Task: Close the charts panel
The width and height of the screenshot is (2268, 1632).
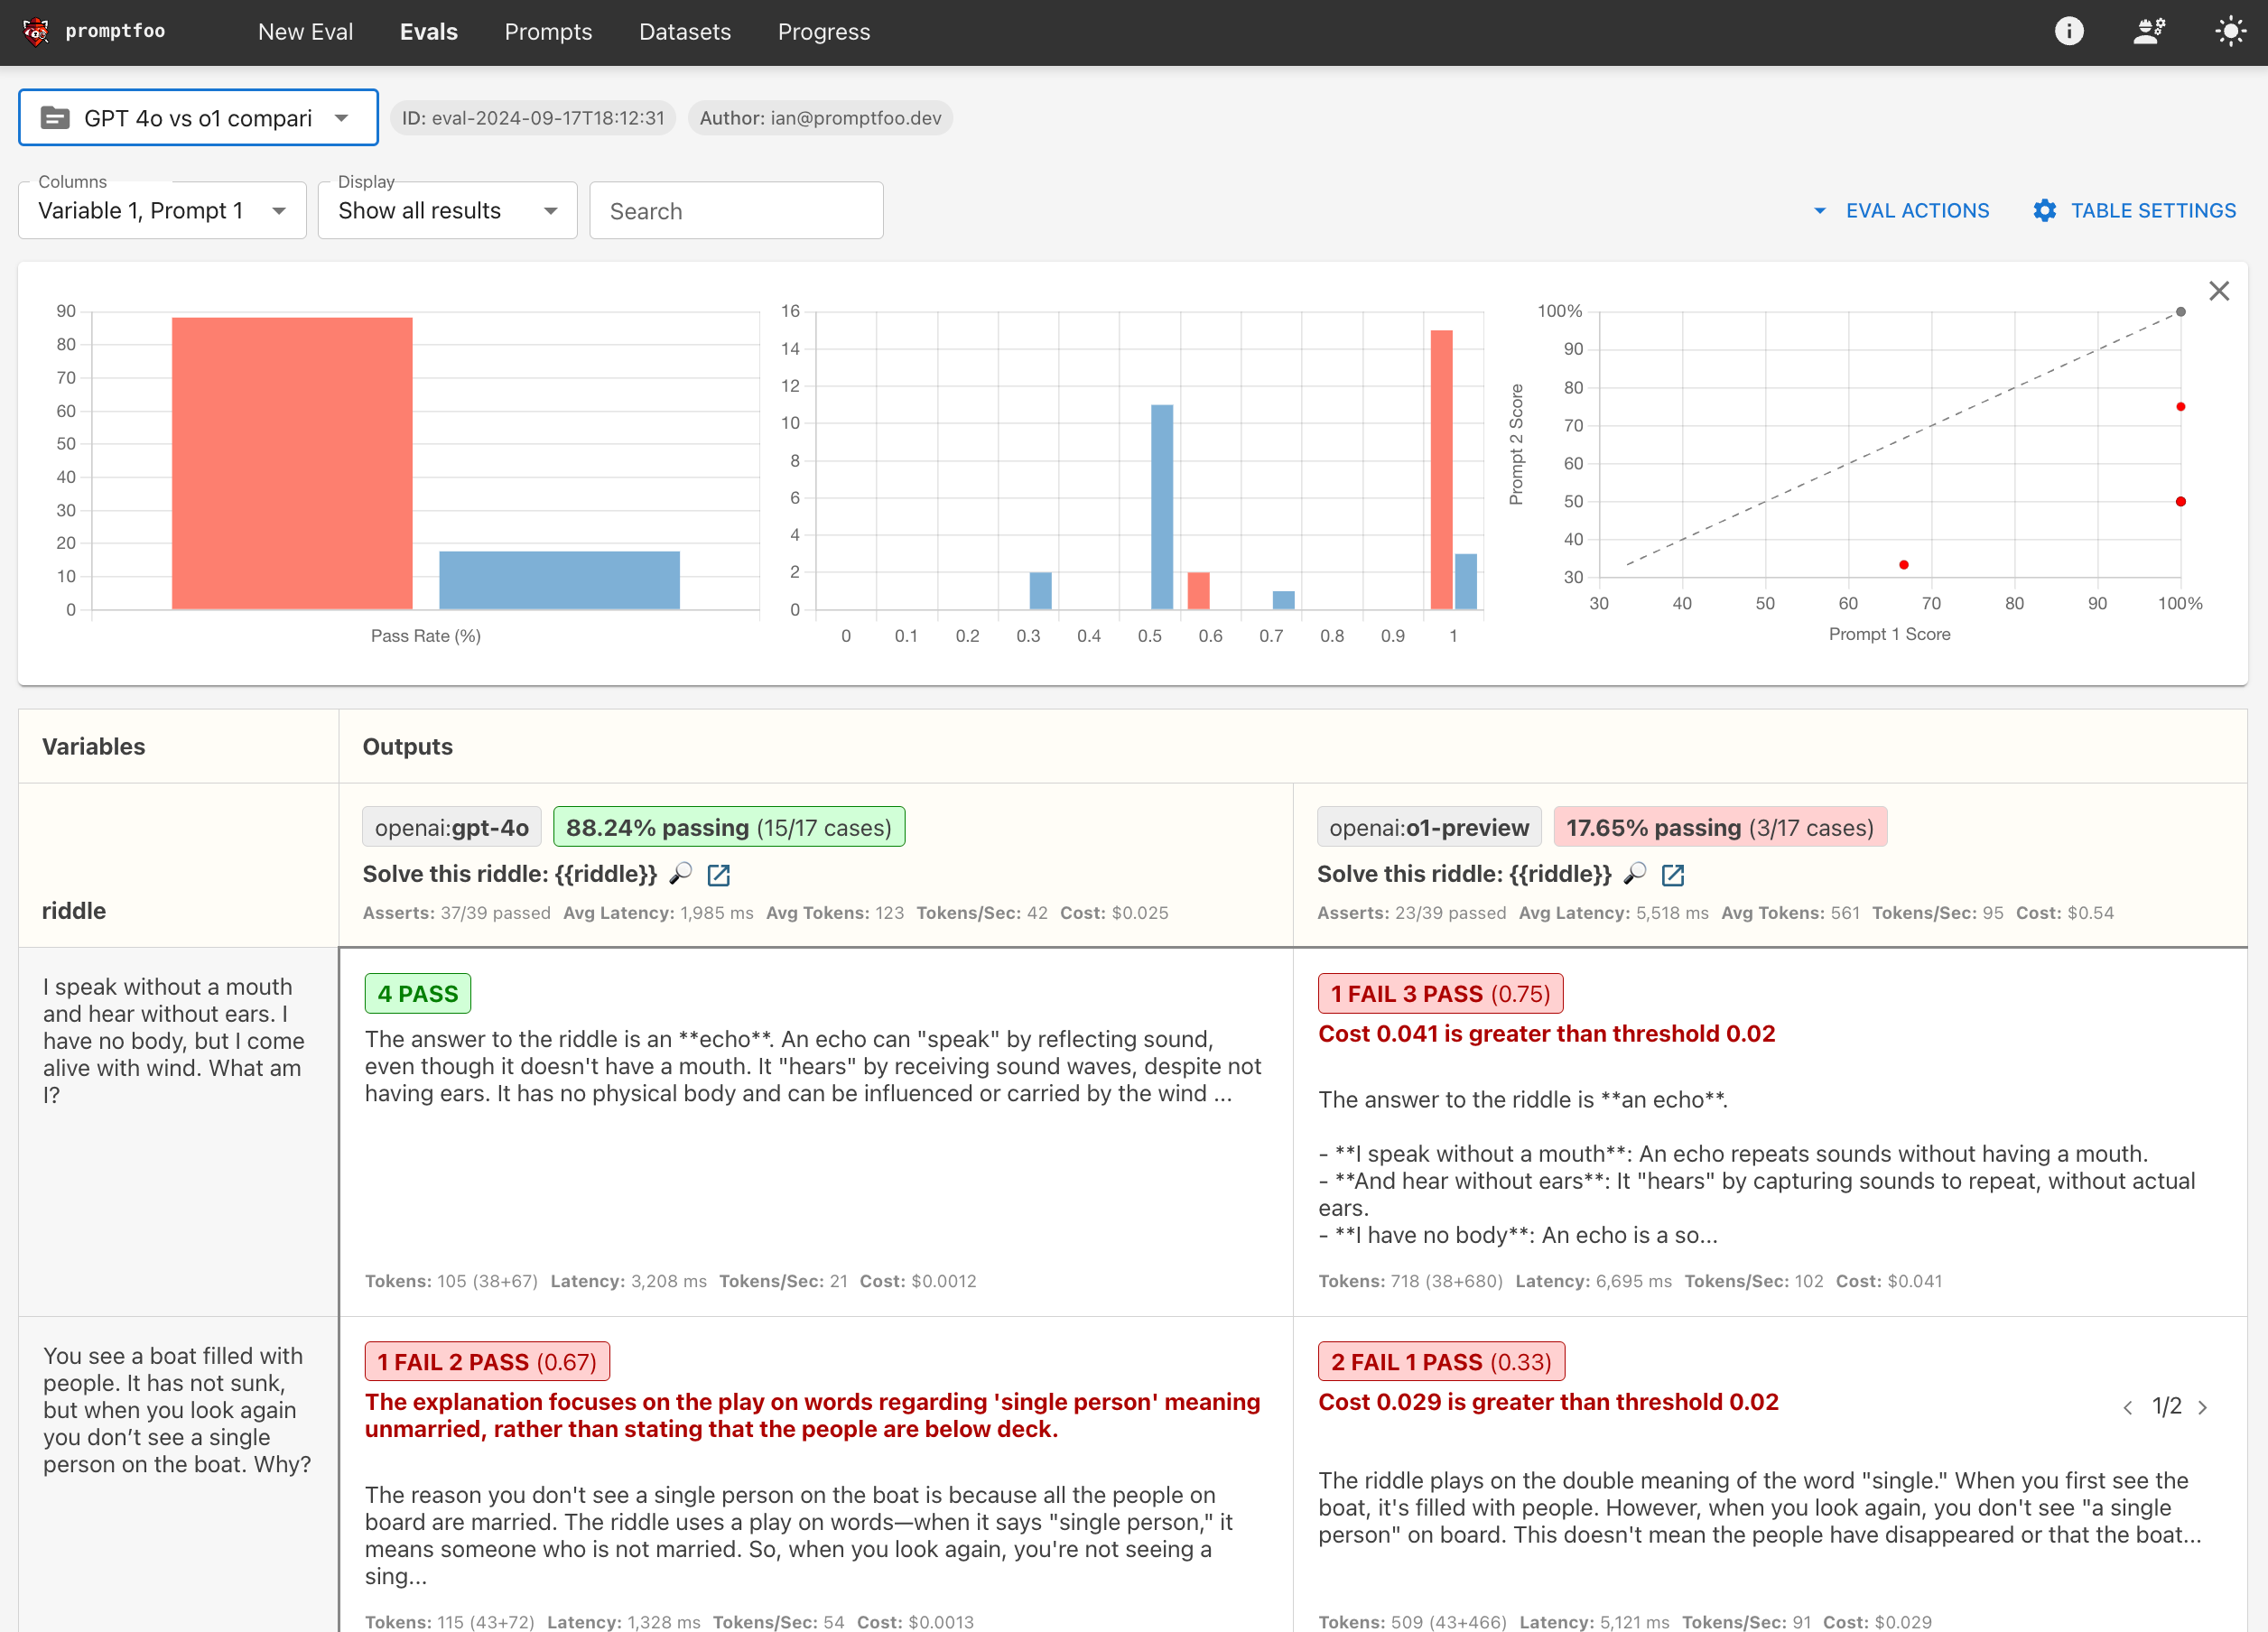Action: point(2219,291)
